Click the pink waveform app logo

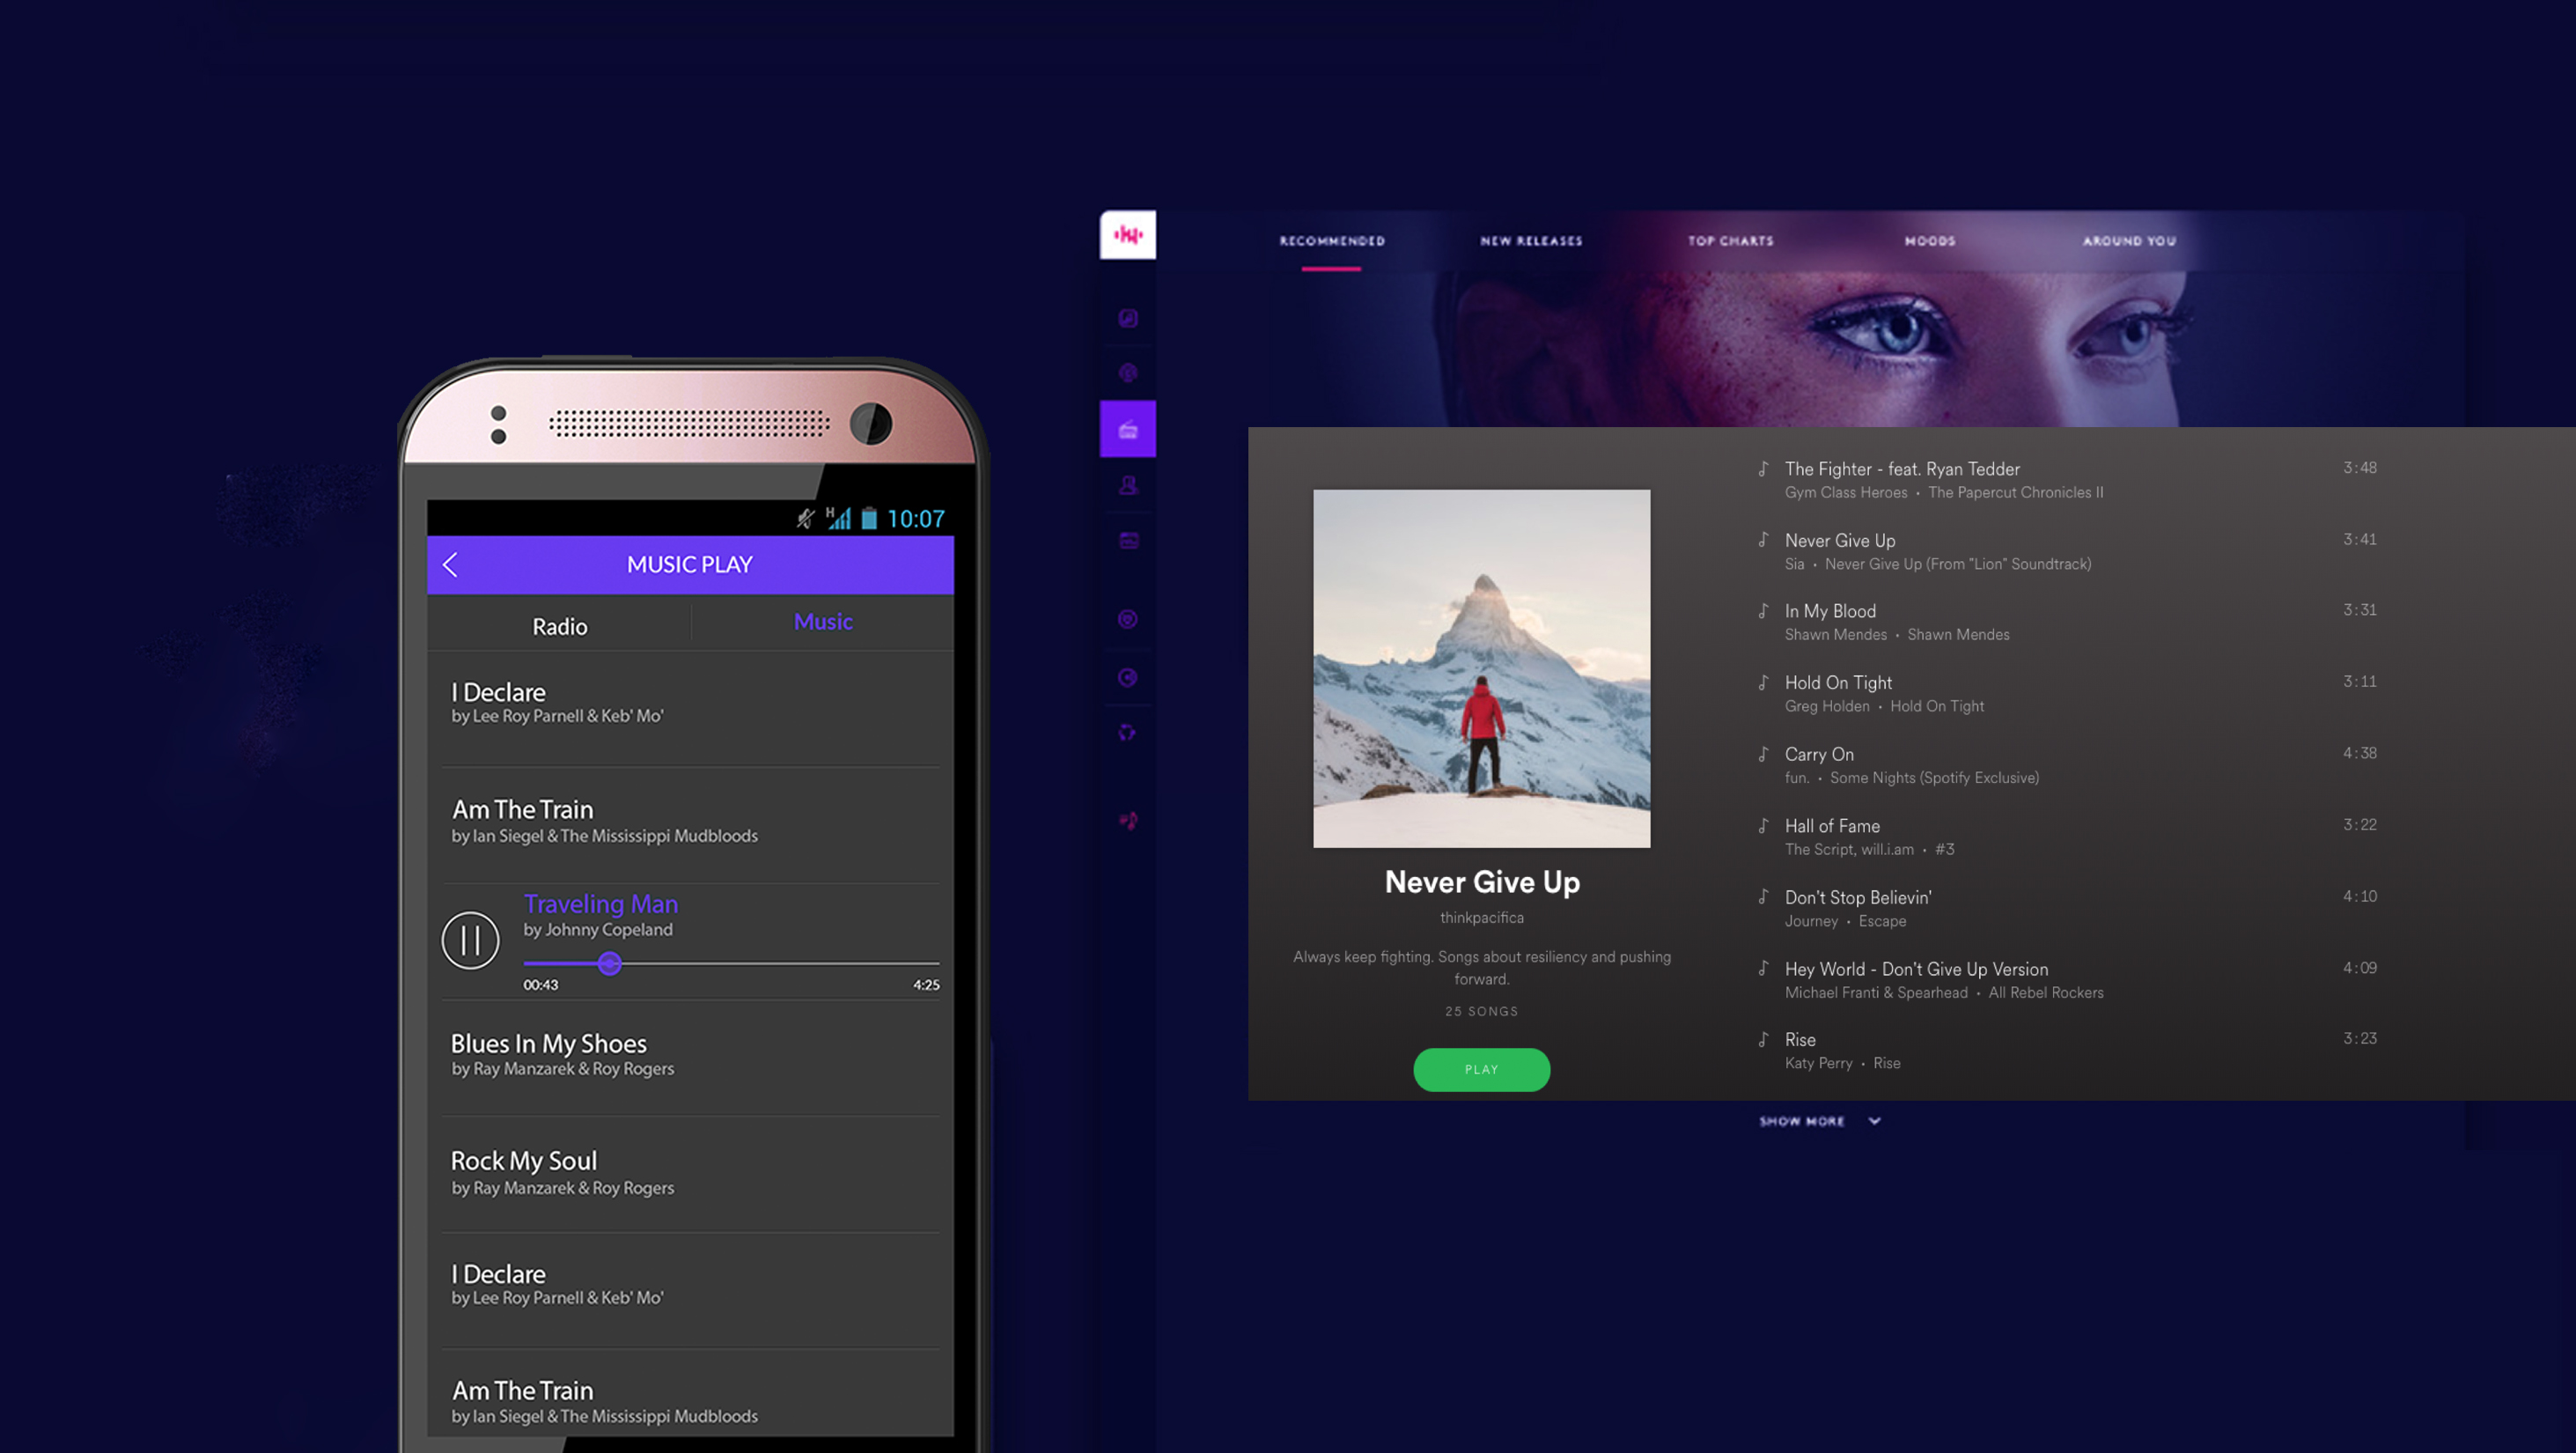1127,235
